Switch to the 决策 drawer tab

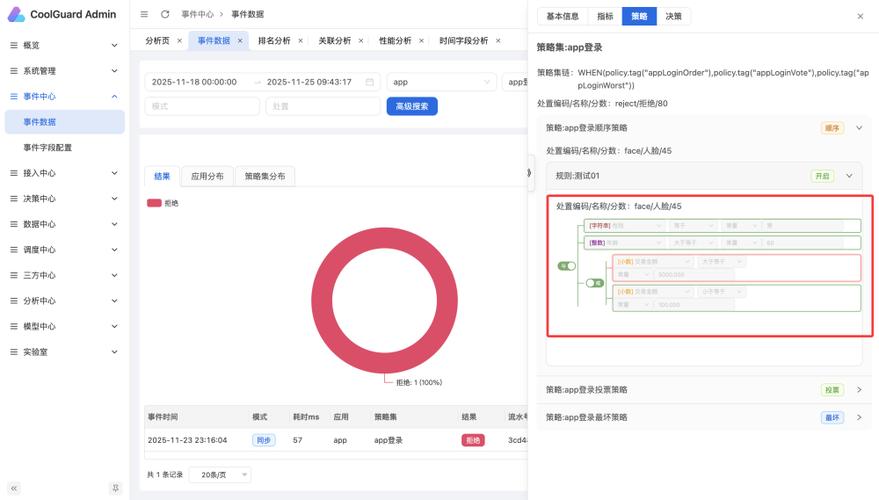[673, 16]
